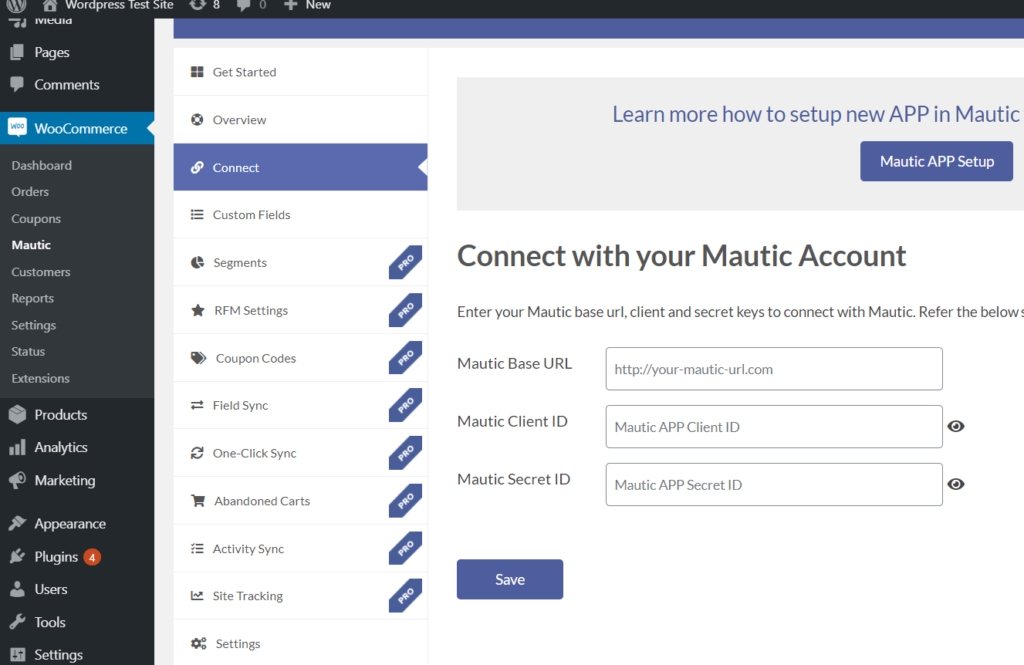Open the Activity Sync tab
The width and height of the screenshot is (1024, 665).
(300, 549)
